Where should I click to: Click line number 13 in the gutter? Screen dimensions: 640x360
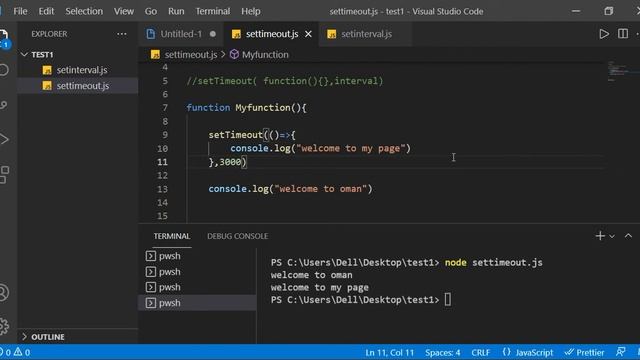[x=162, y=189]
